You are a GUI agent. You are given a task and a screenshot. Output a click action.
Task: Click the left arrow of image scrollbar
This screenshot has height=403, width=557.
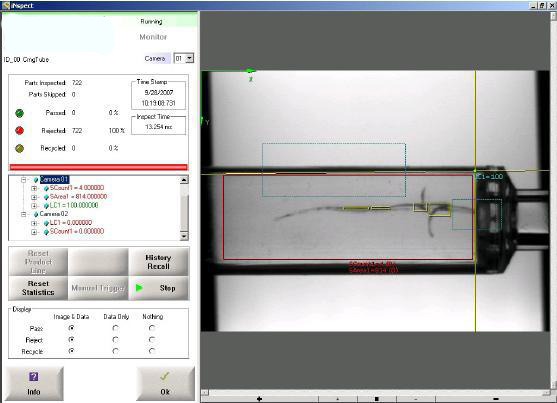point(205,392)
